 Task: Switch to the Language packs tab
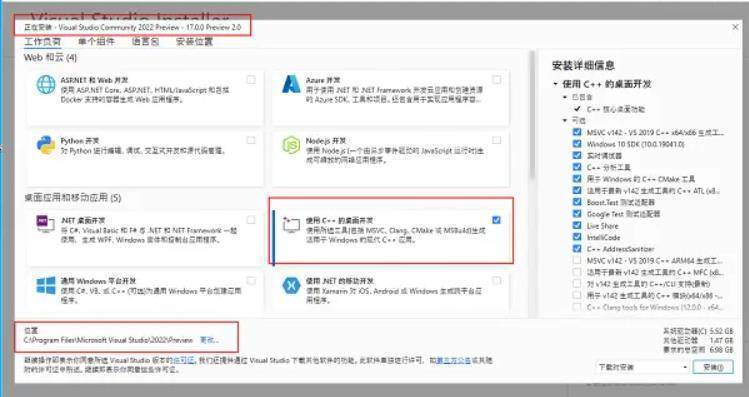click(146, 42)
